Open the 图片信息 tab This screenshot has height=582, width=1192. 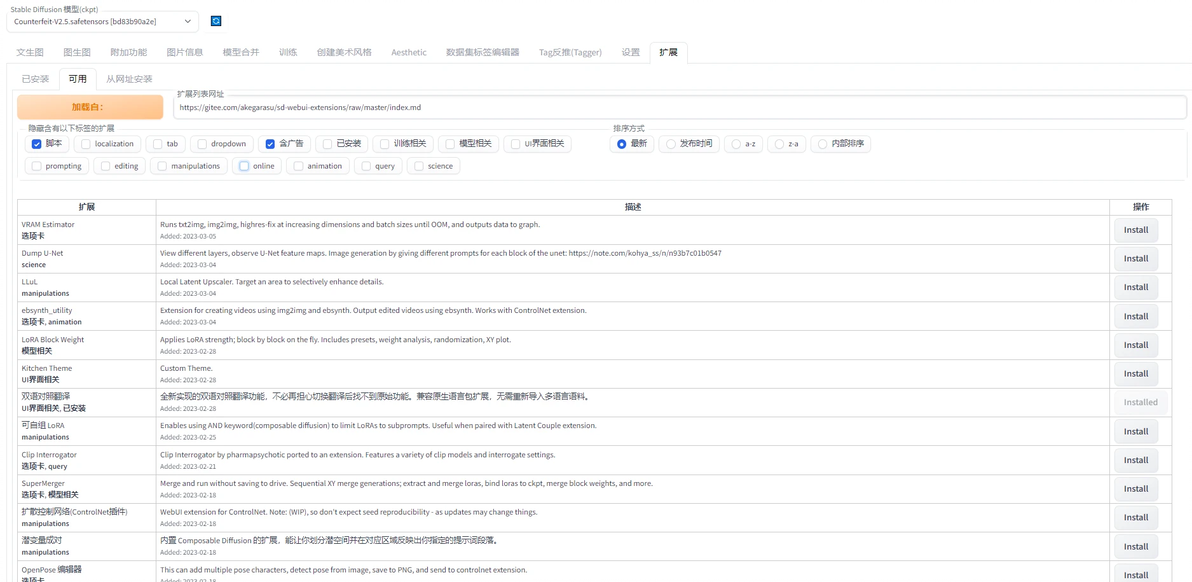[x=185, y=52]
